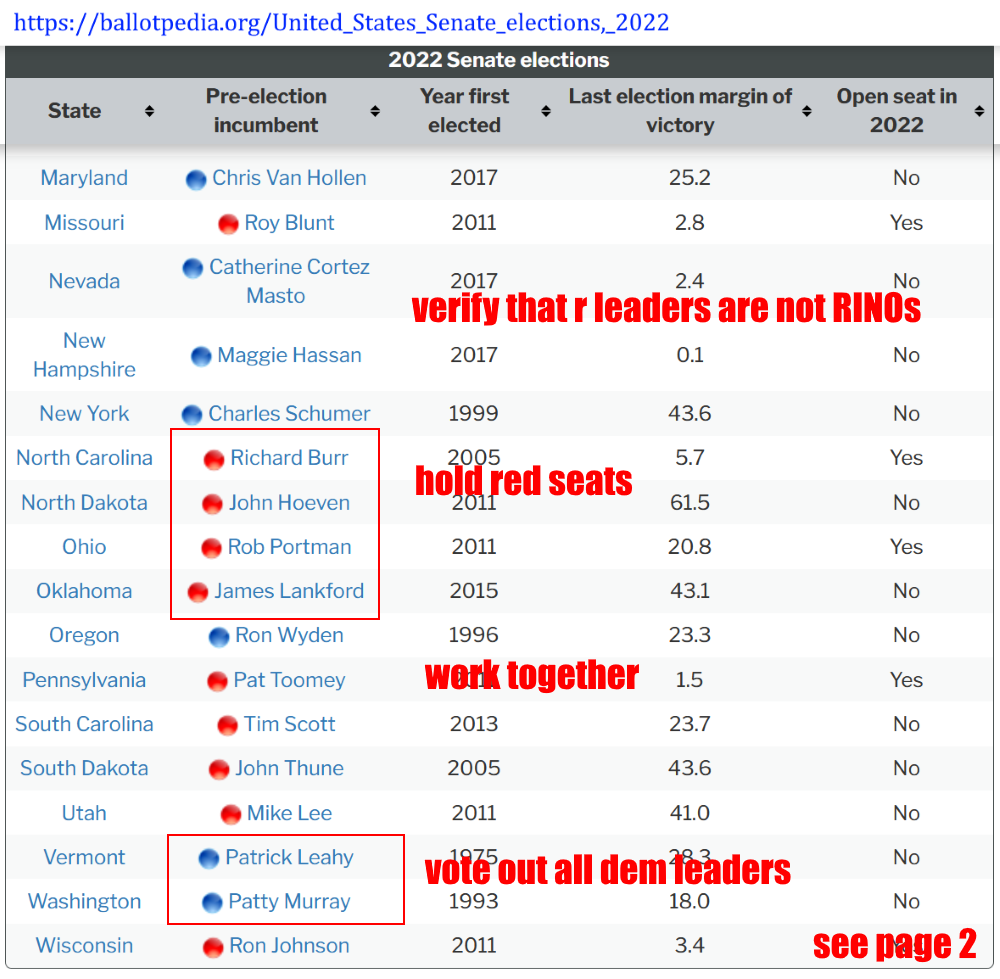Click the red party dot beside James Lankford
1000x979 pixels.
tap(198, 593)
